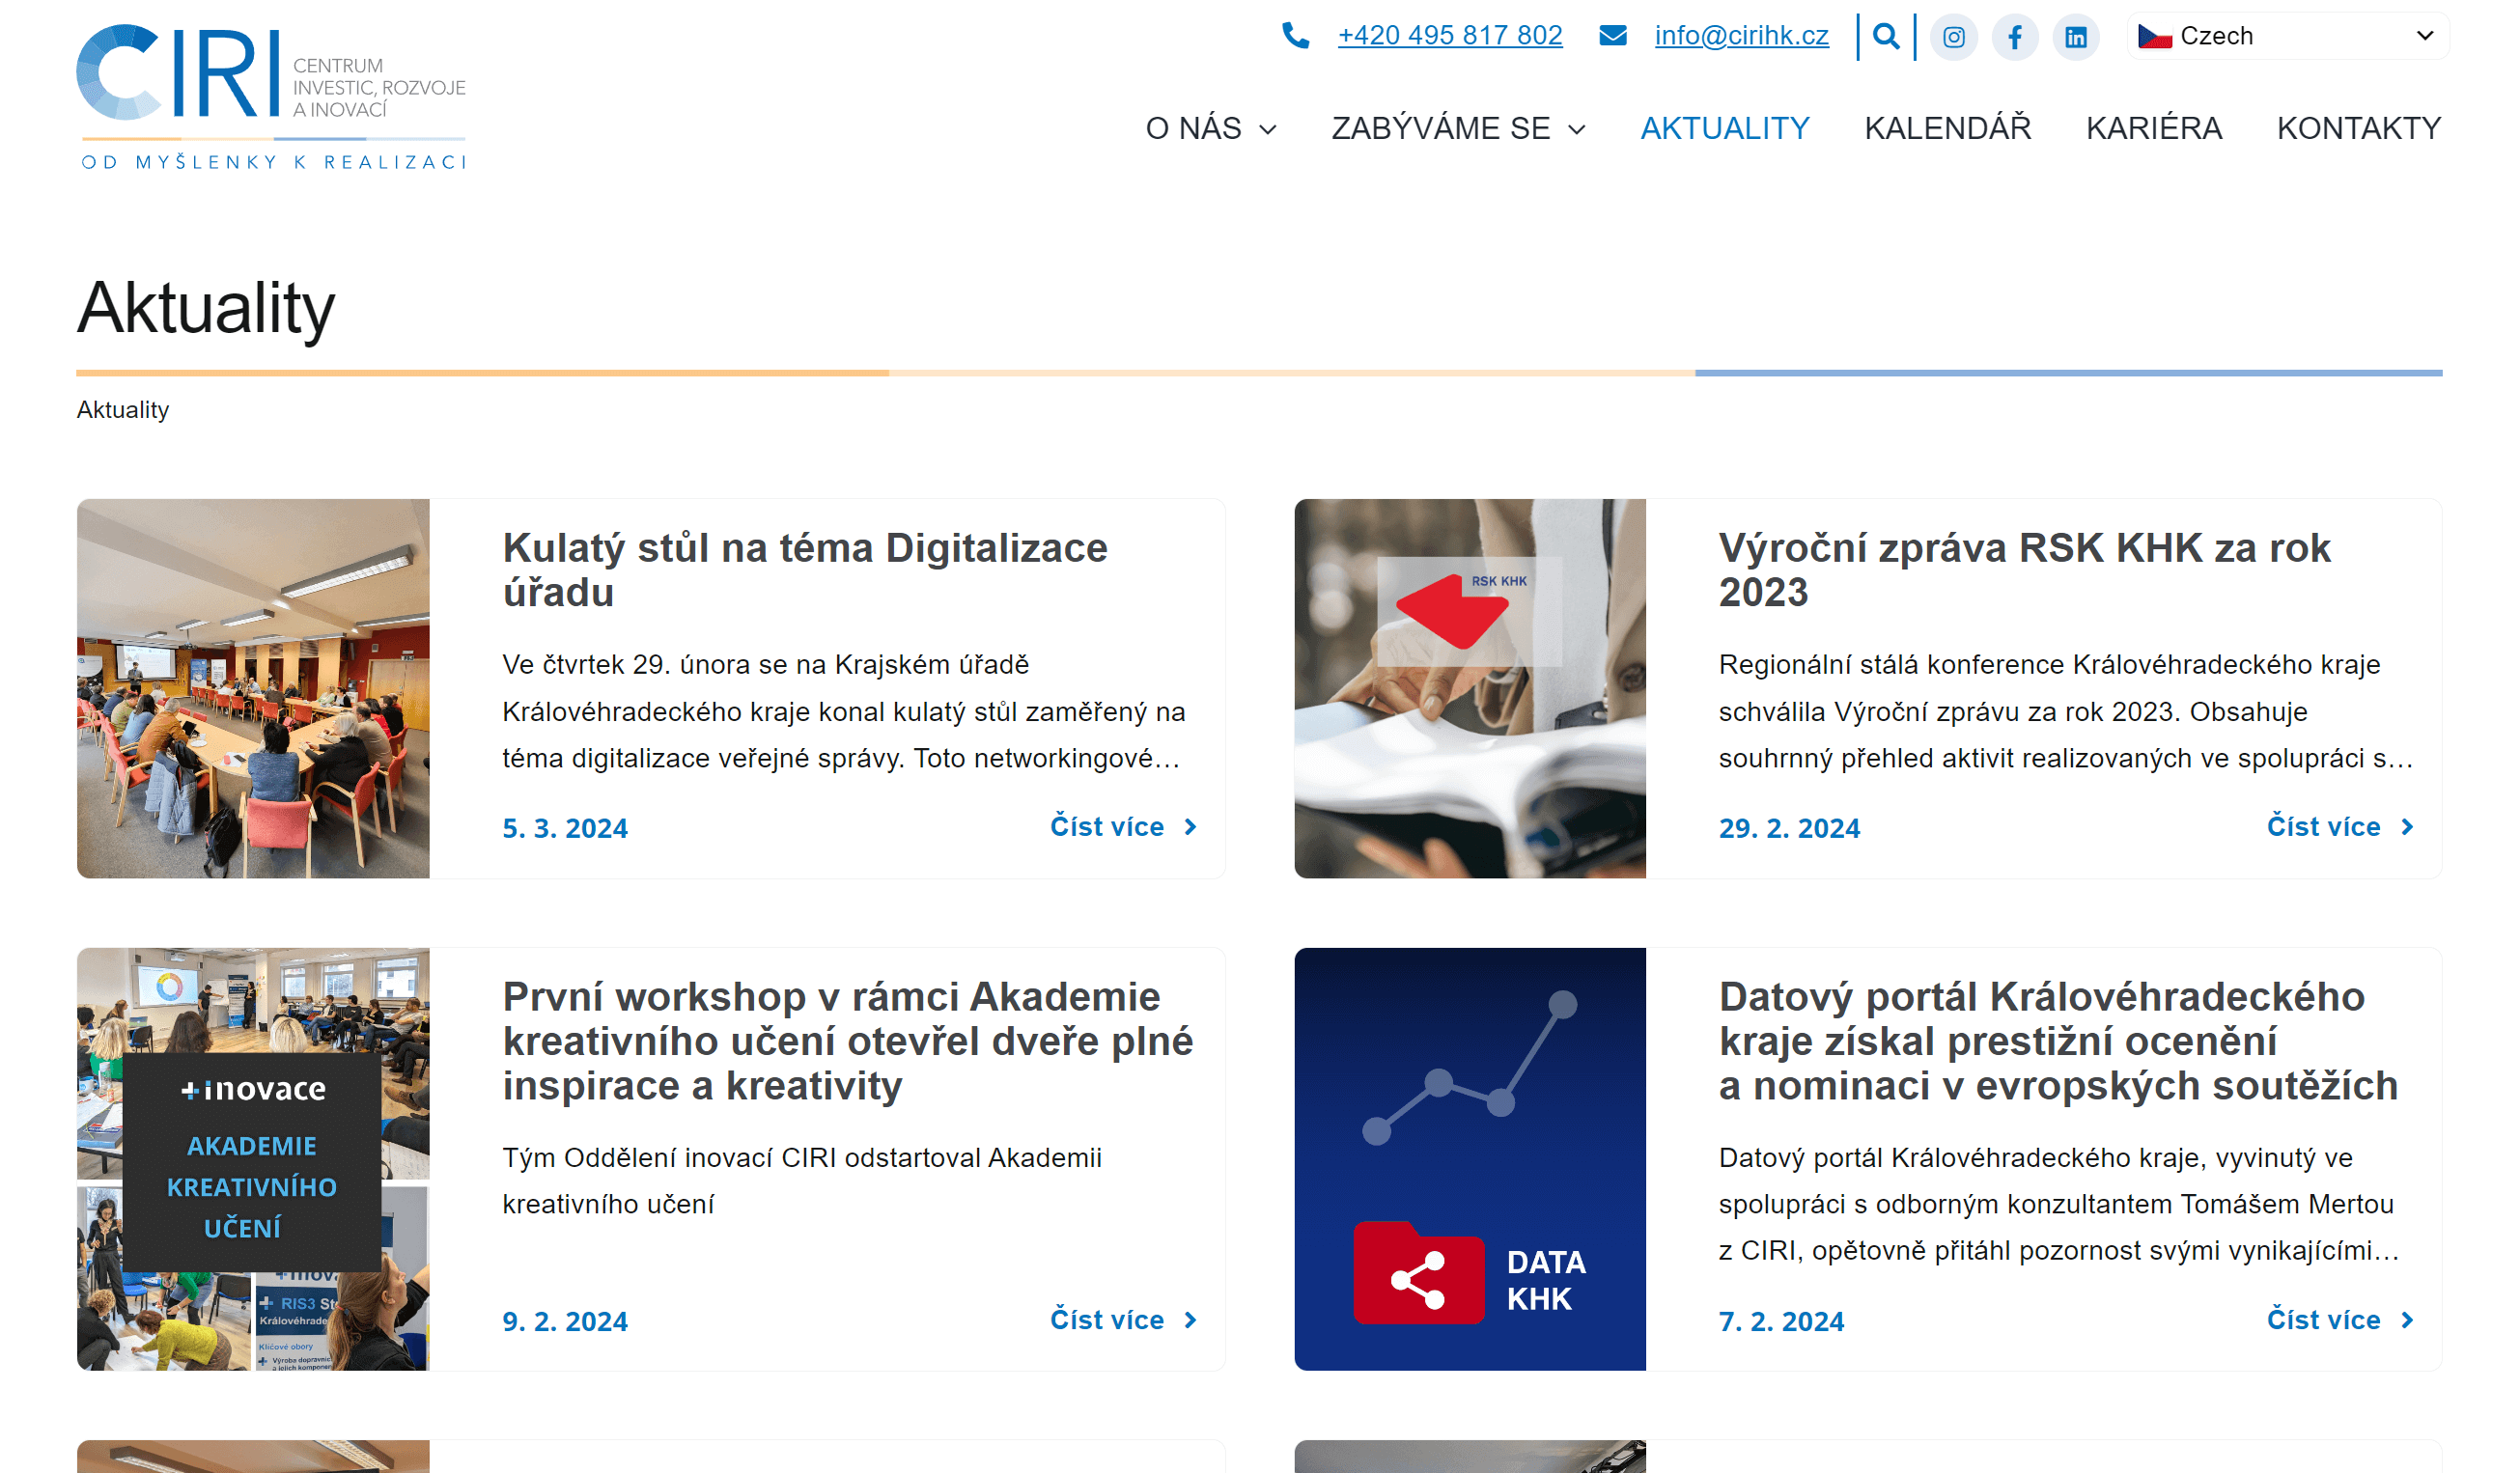Click the email envelope icon
2520x1473 pixels.
[1612, 36]
